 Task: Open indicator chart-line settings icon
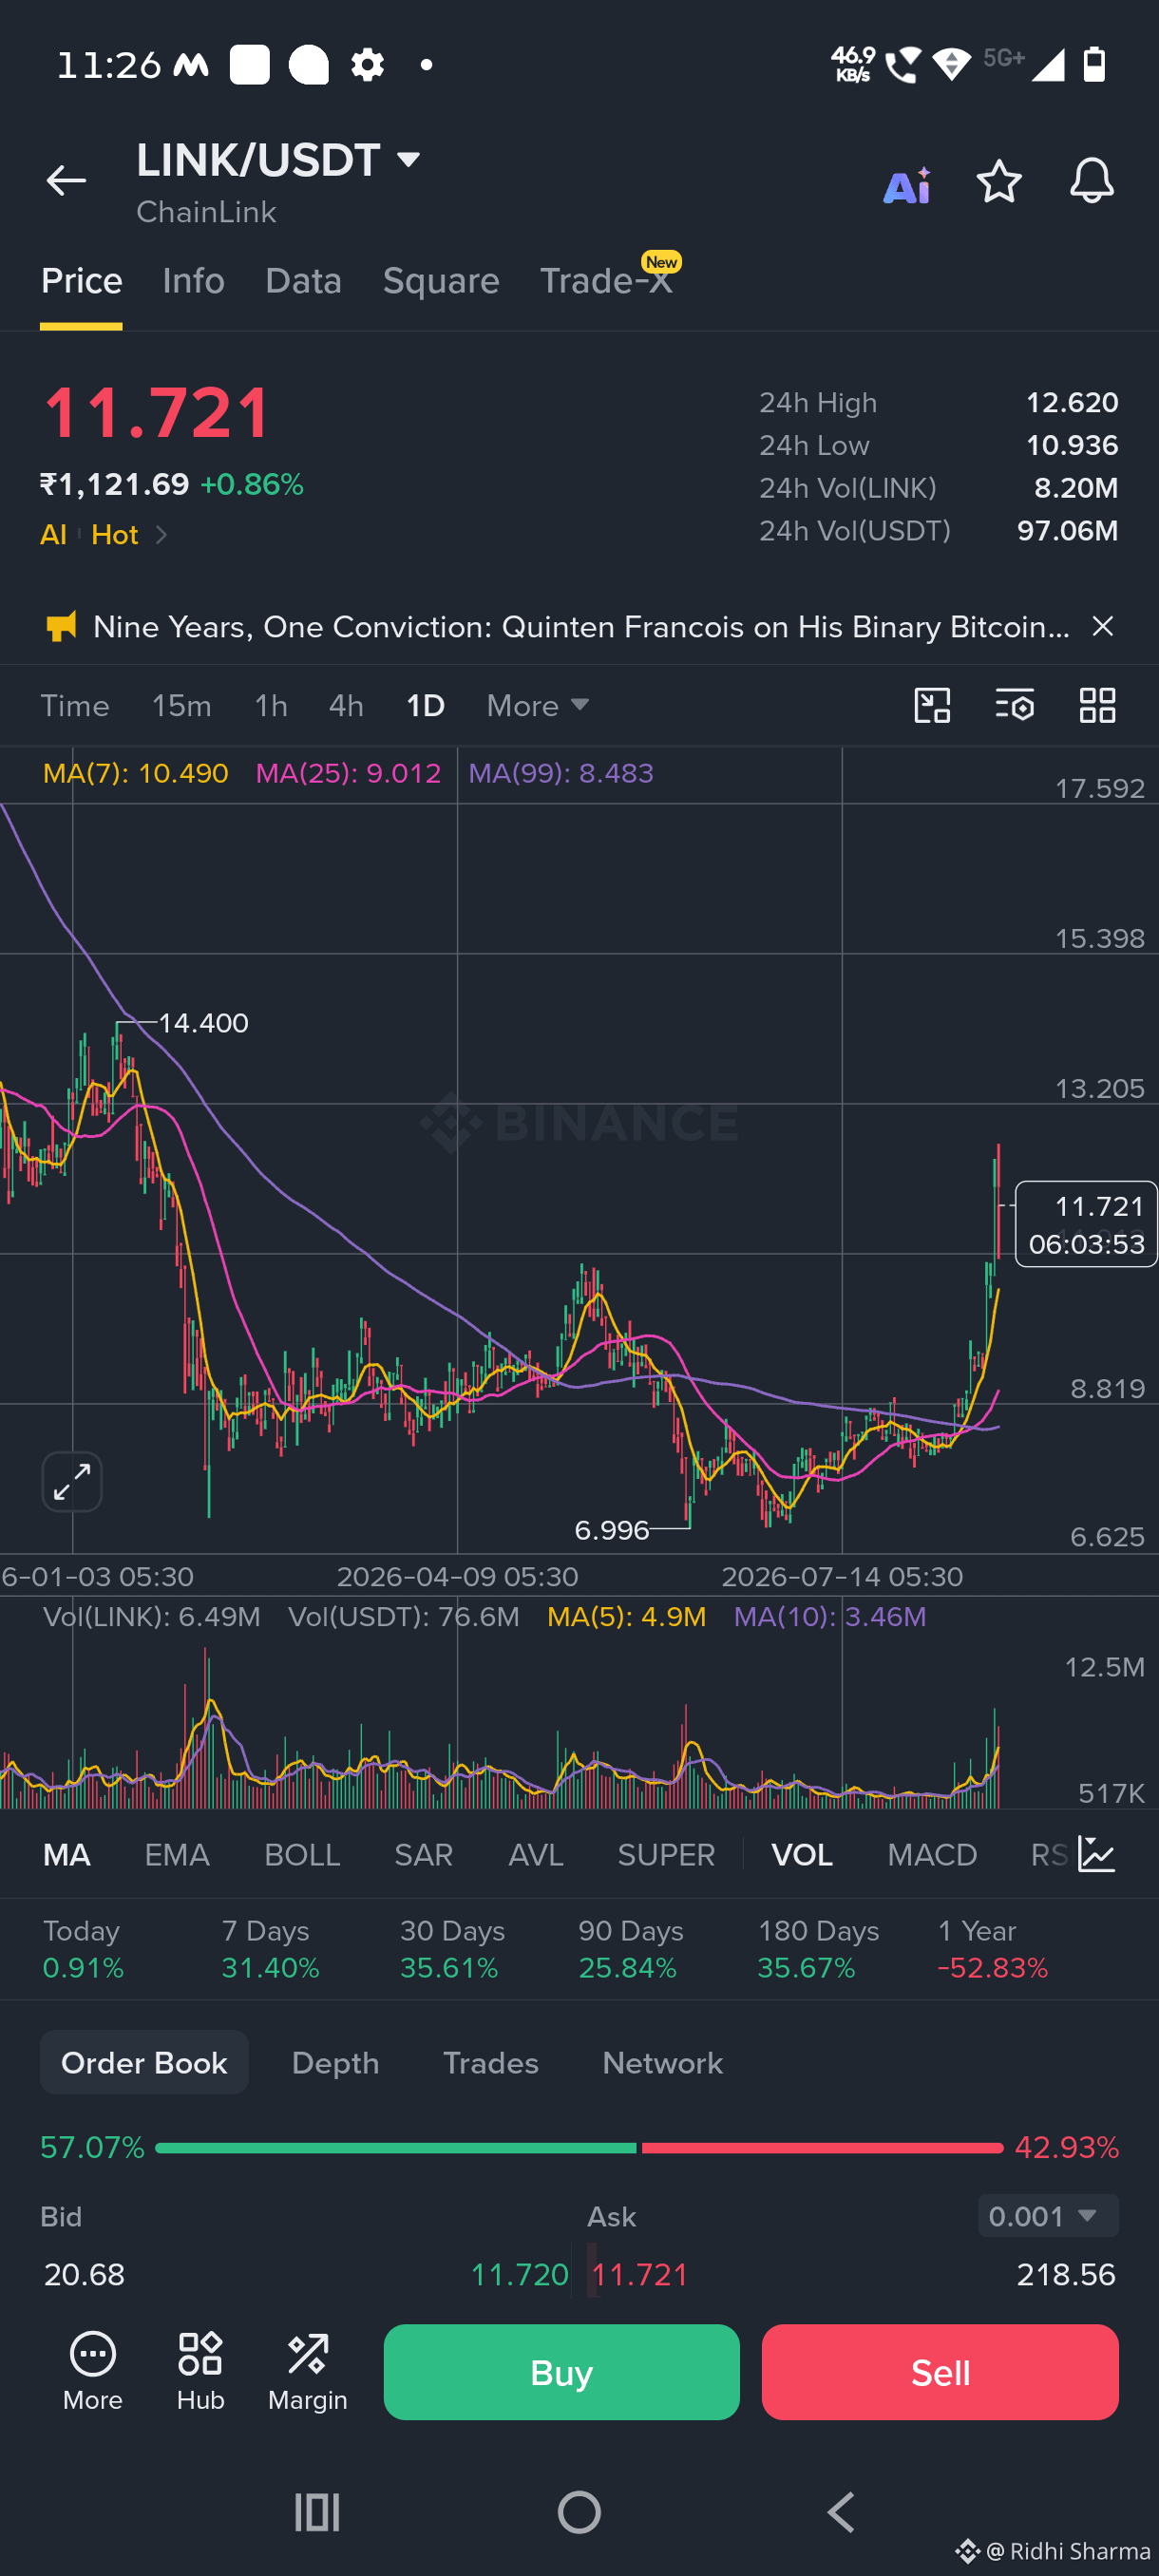(x=1096, y=1855)
